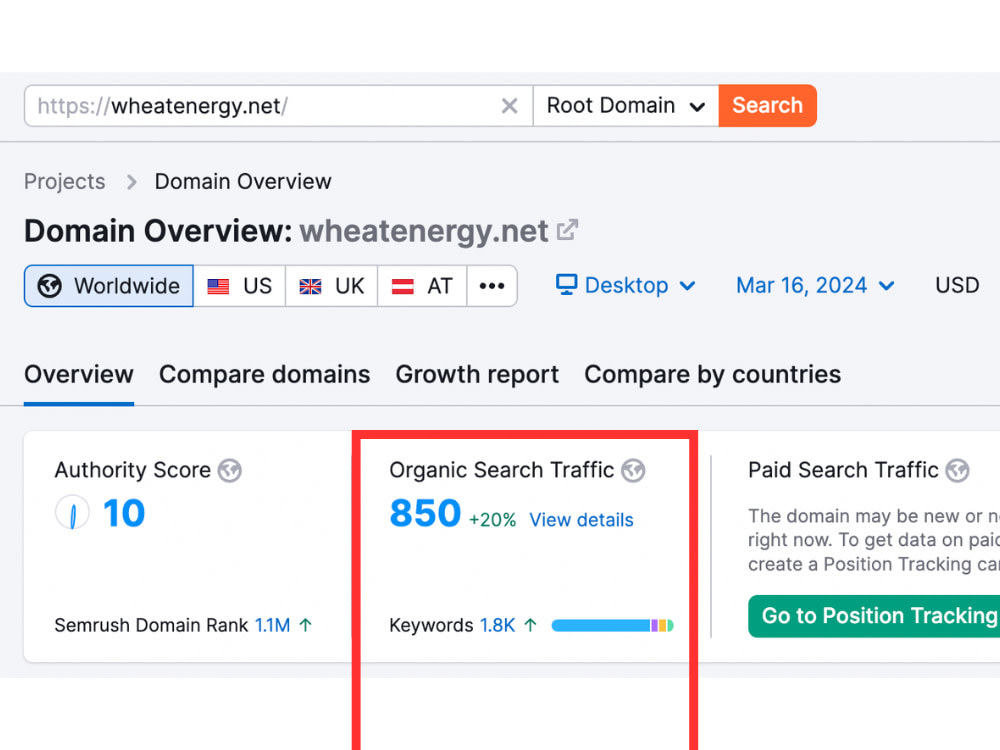The height and width of the screenshot is (750, 1000).
Task: Open more countries ellipsis menu
Action: 492,286
